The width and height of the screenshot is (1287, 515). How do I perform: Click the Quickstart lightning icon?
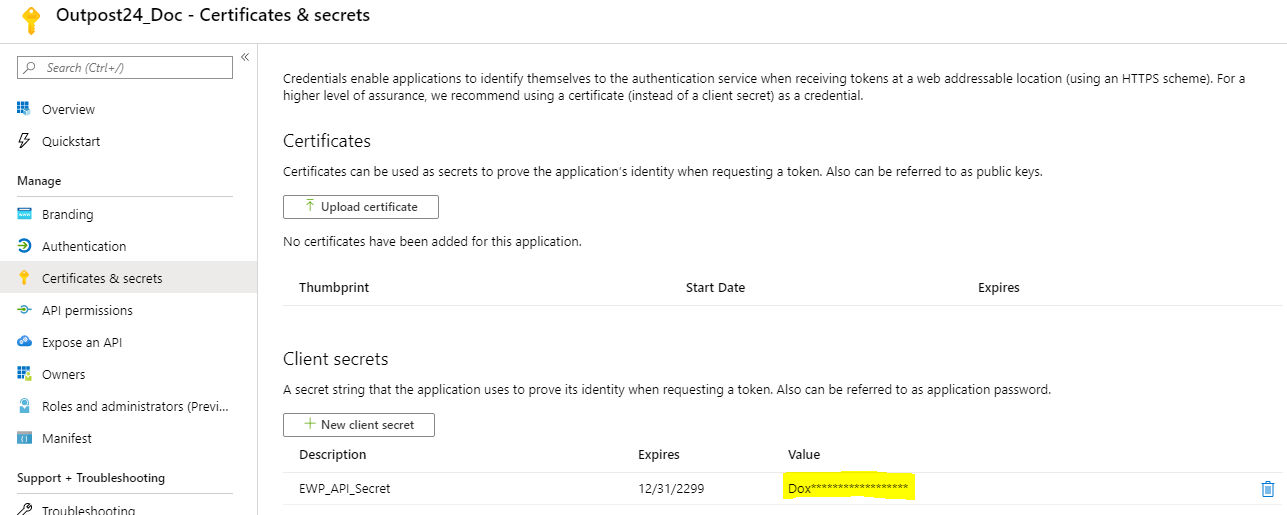pos(24,141)
